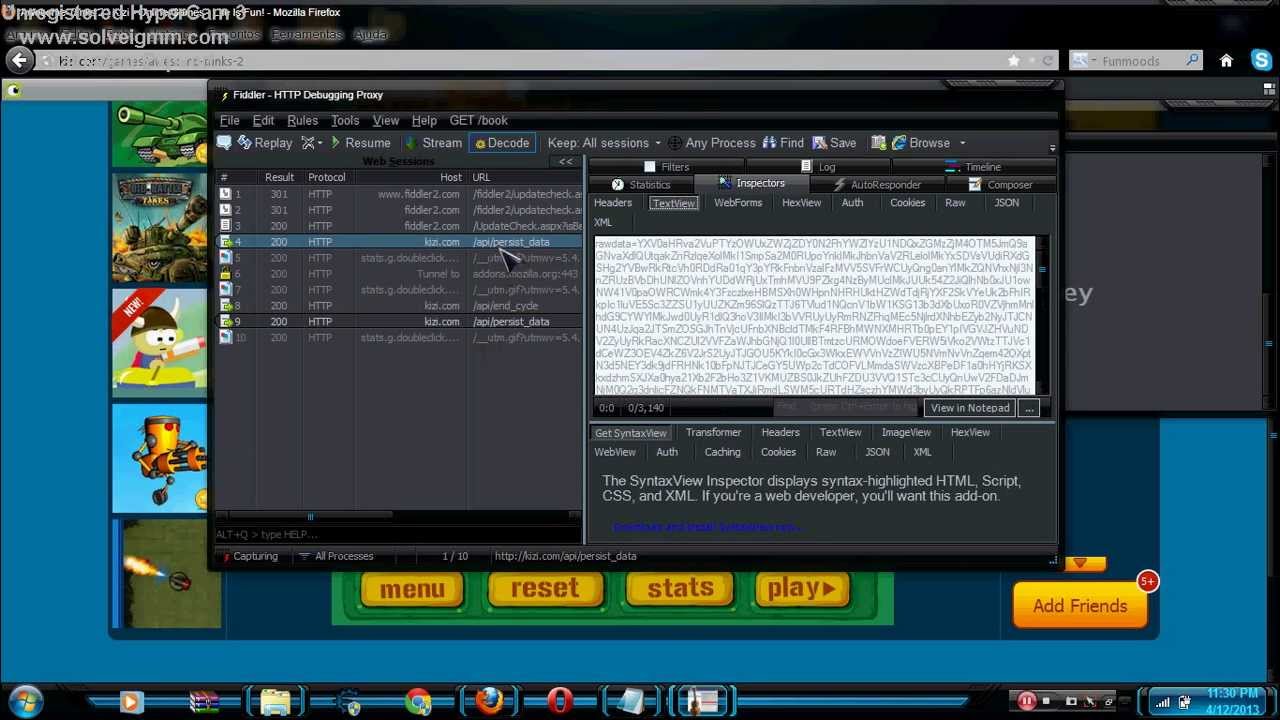
Task: Switch to the Log tab
Action: [819, 167]
